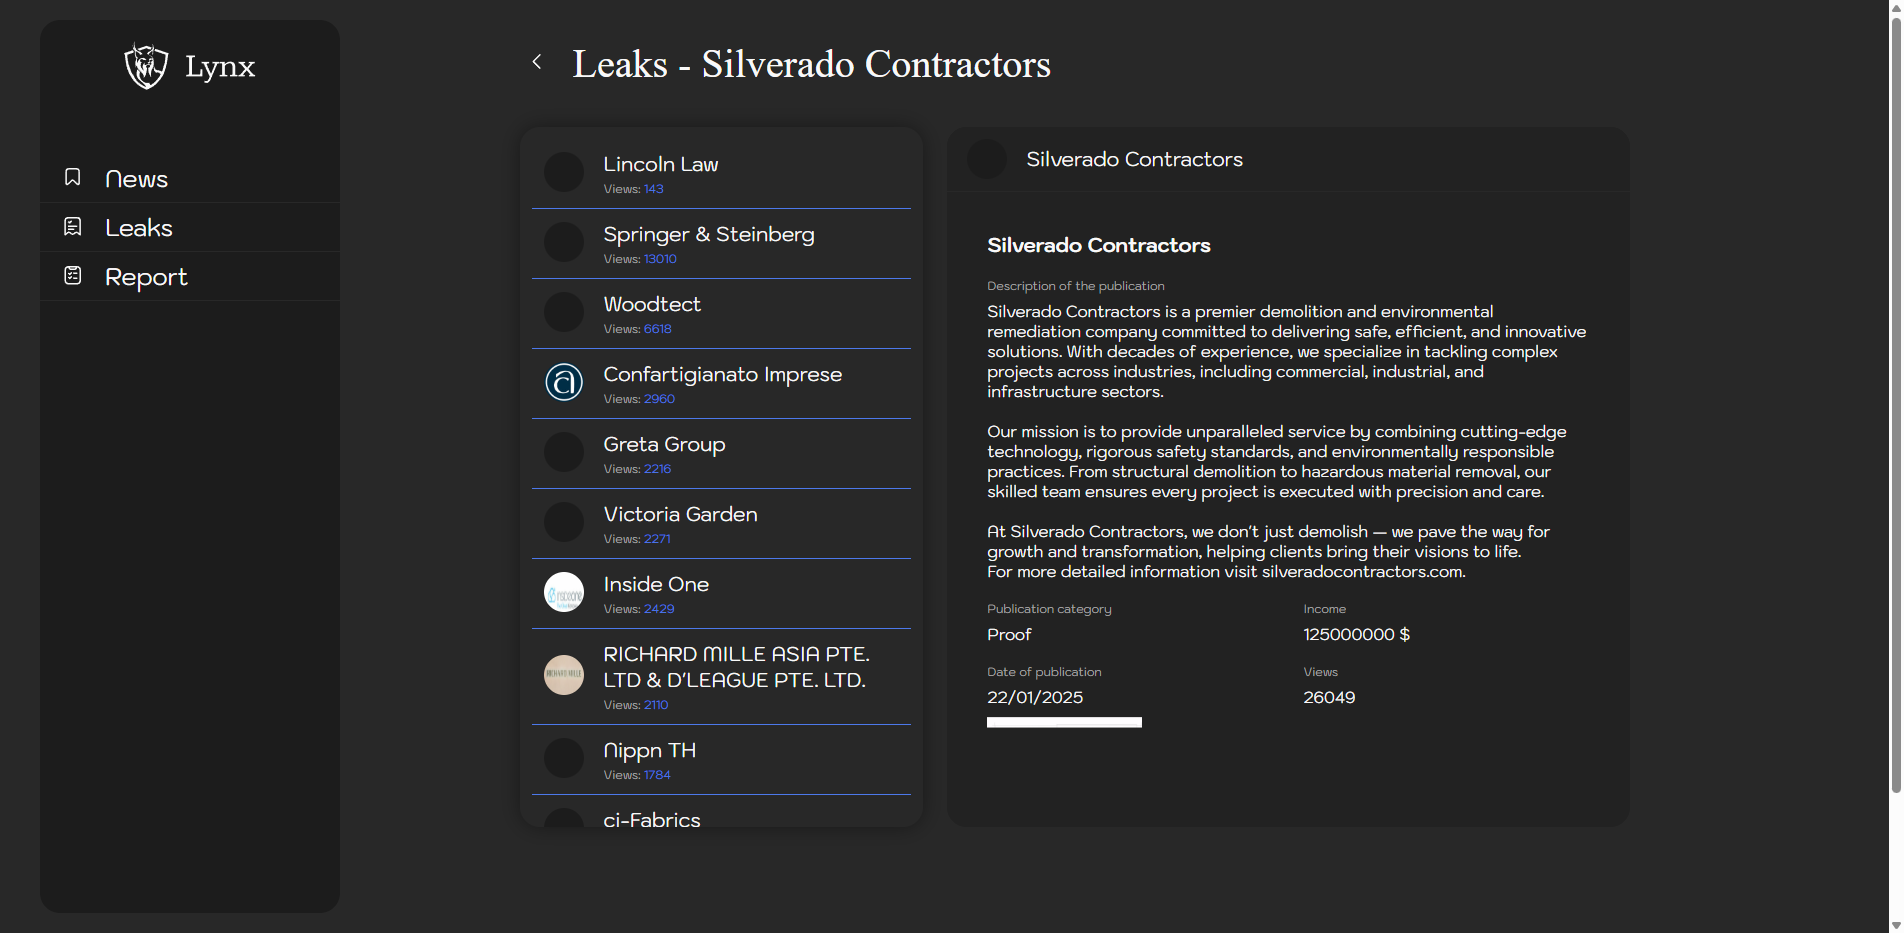1904x933 pixels.
Task: Click the dark avatar next to Lincoln Law
Action: (564, 172)
